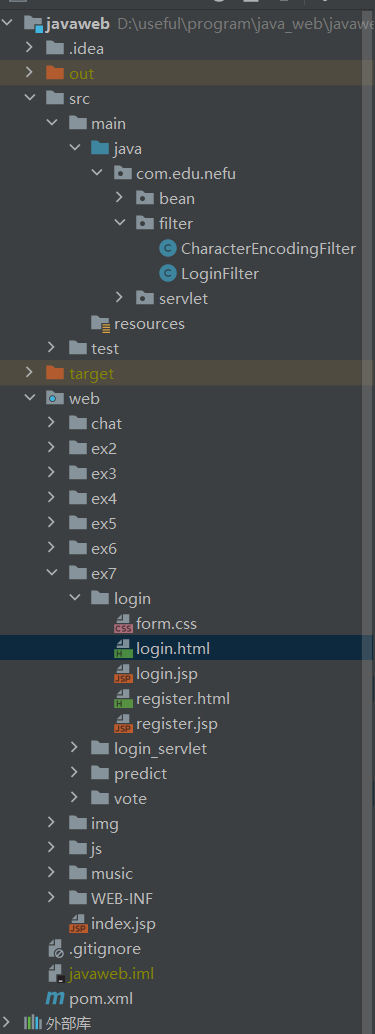
Task: Click the login.jsp file icon
Action: (123, 674)
